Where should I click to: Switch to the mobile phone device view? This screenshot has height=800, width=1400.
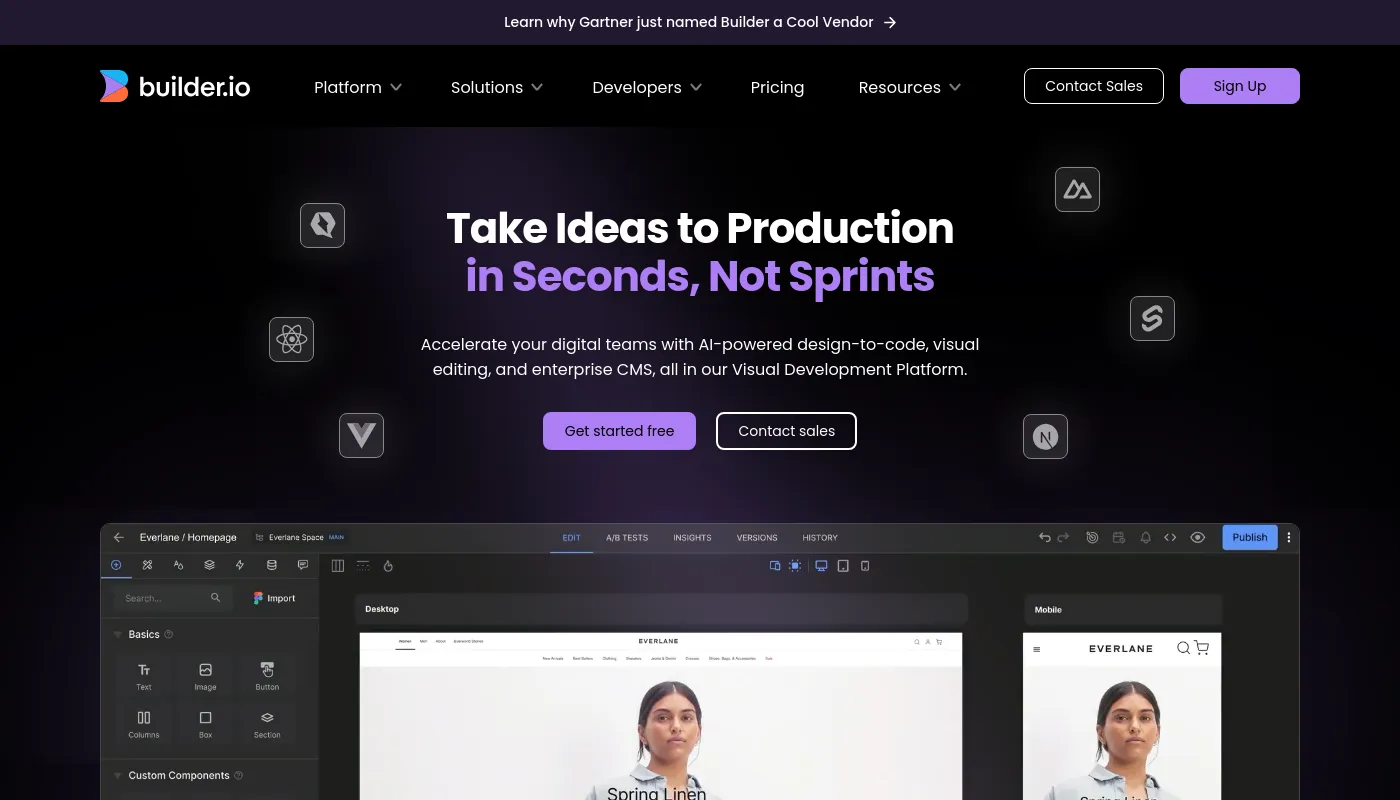[865, 566]
